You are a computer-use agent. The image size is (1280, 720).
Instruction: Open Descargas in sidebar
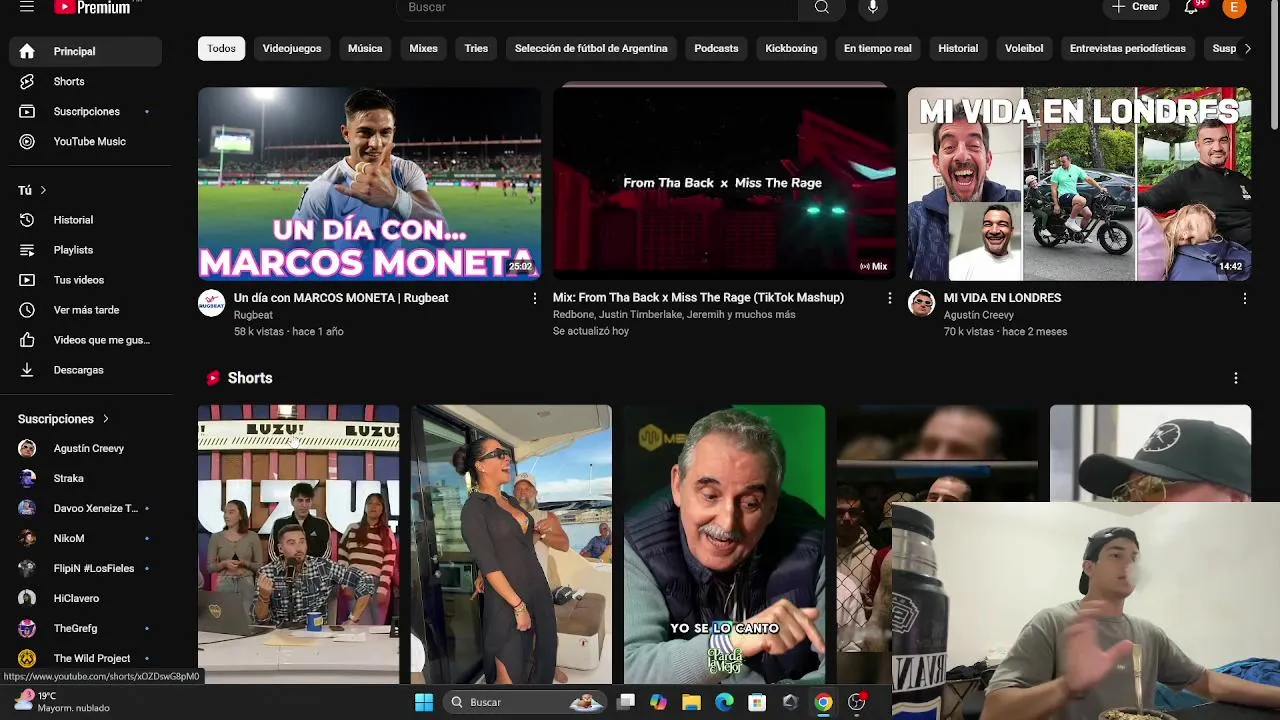coord(85,370)
